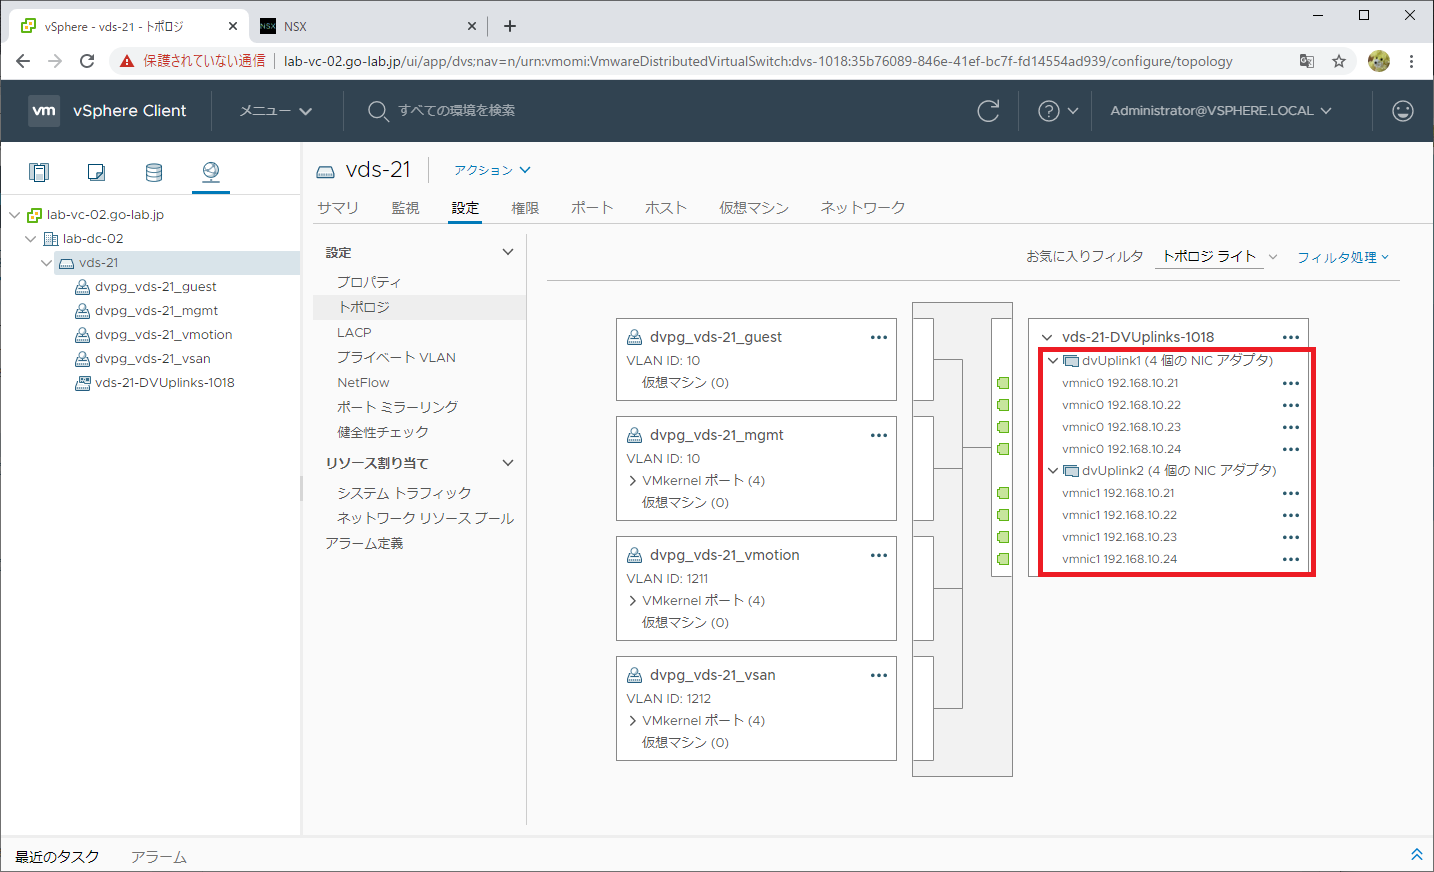This screenshot has width=1434, height=872.
Task: Open the フィルタ処理 dropdown
Action: (1343, 257)
